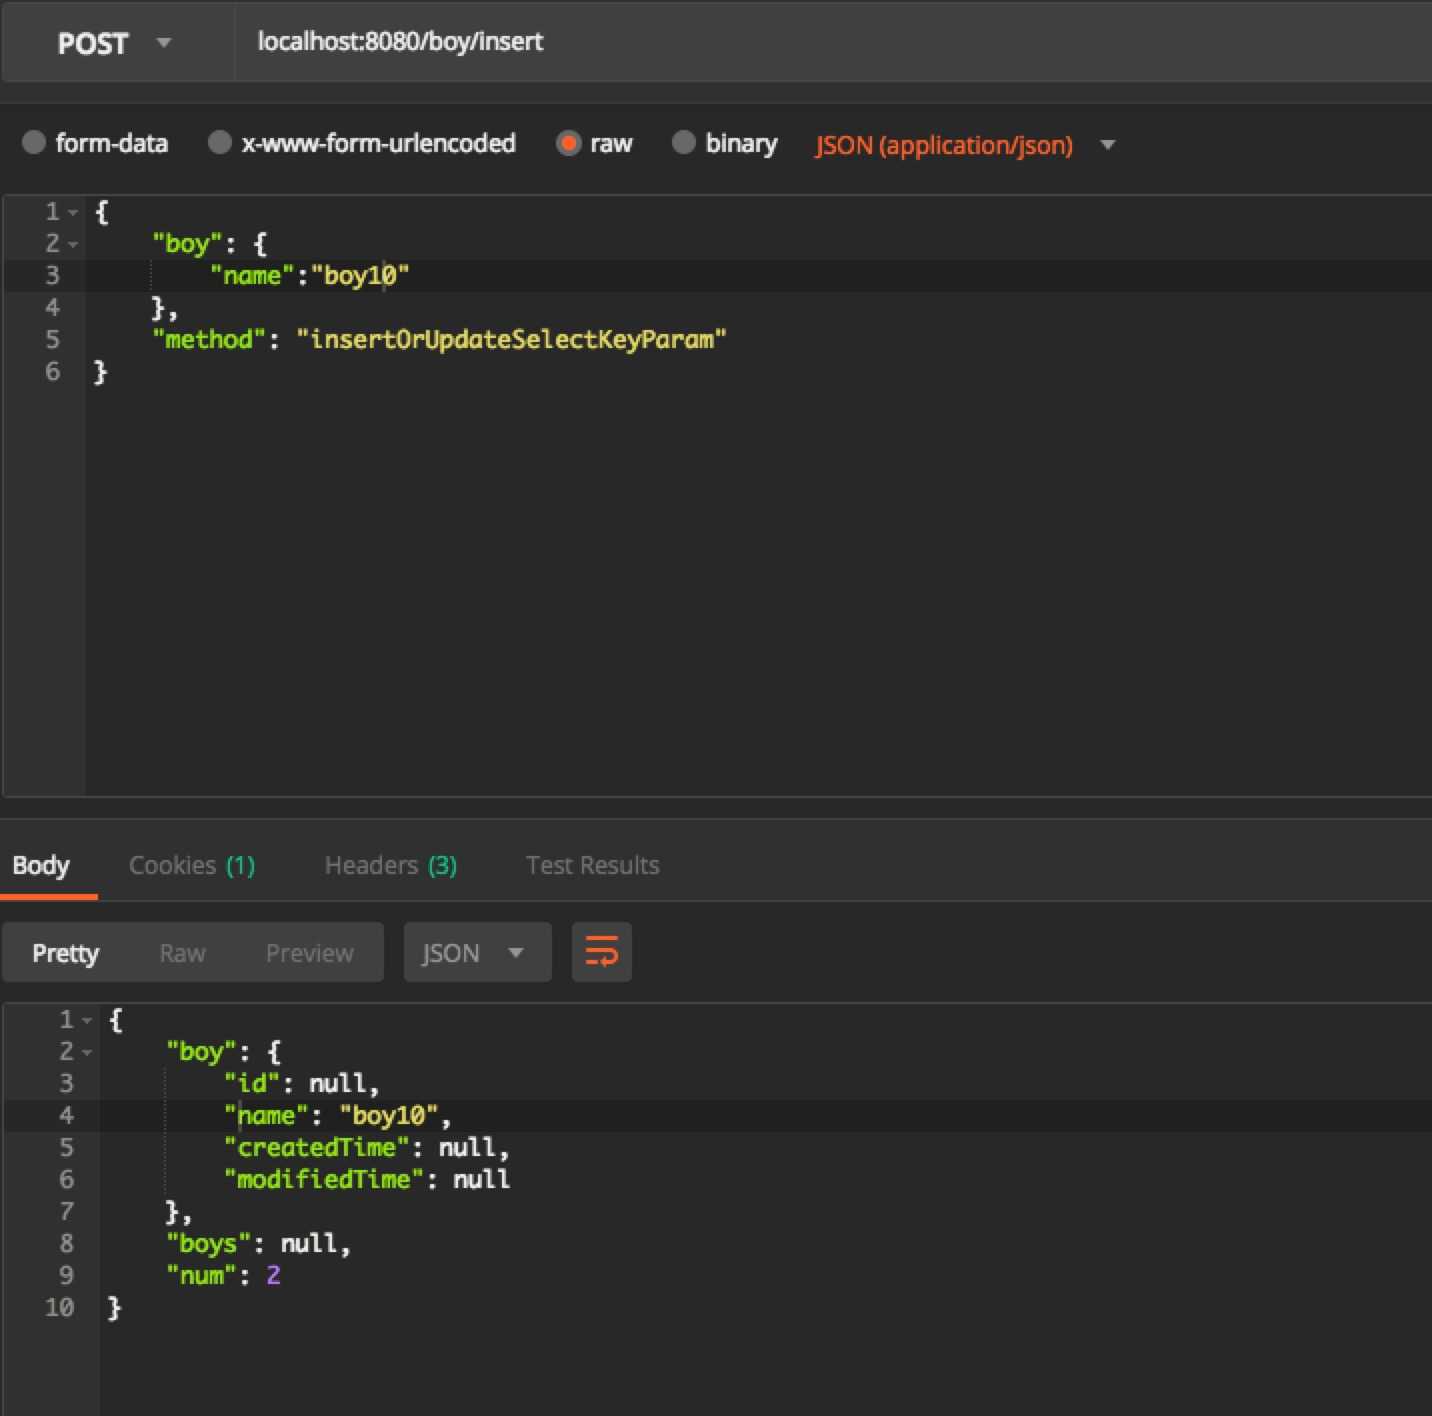The image size is (1432, 1416).
Task: Click the "name" key in request editor
Action: coord(252,275)
